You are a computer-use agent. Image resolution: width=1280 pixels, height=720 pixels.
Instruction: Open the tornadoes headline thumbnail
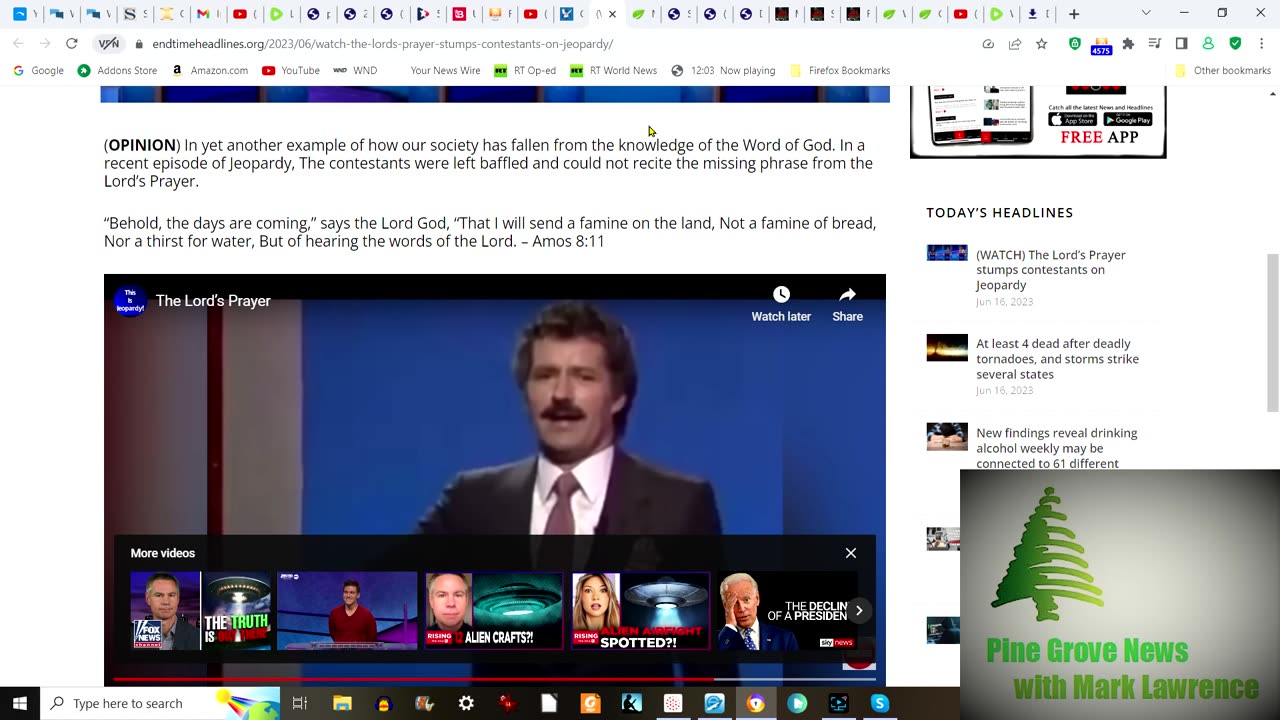947,348
